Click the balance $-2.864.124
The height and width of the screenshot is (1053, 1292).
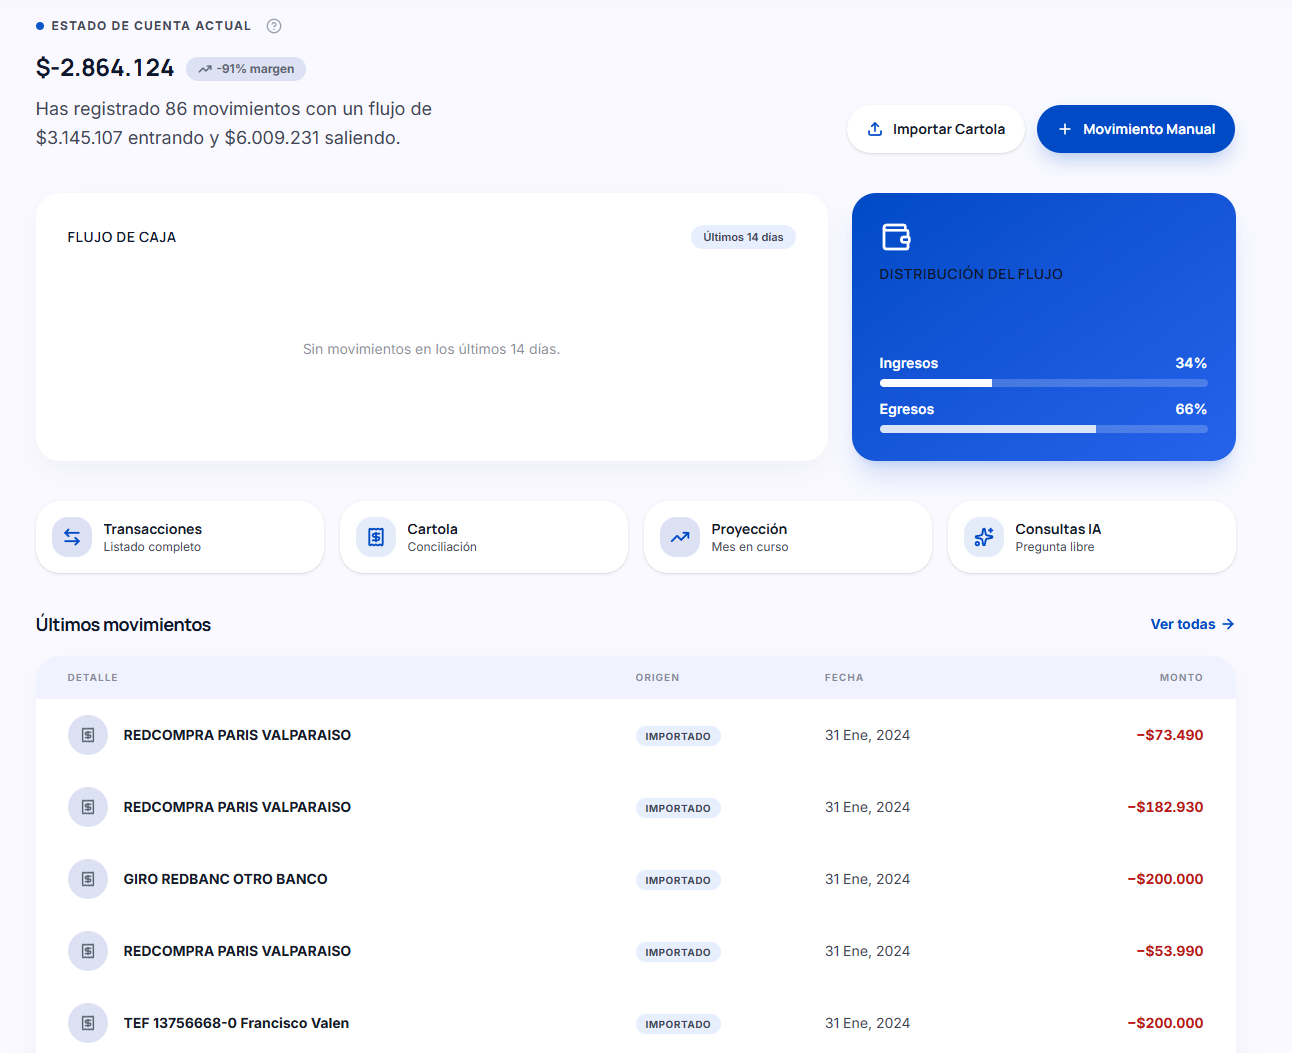click(x=105, y=68)
